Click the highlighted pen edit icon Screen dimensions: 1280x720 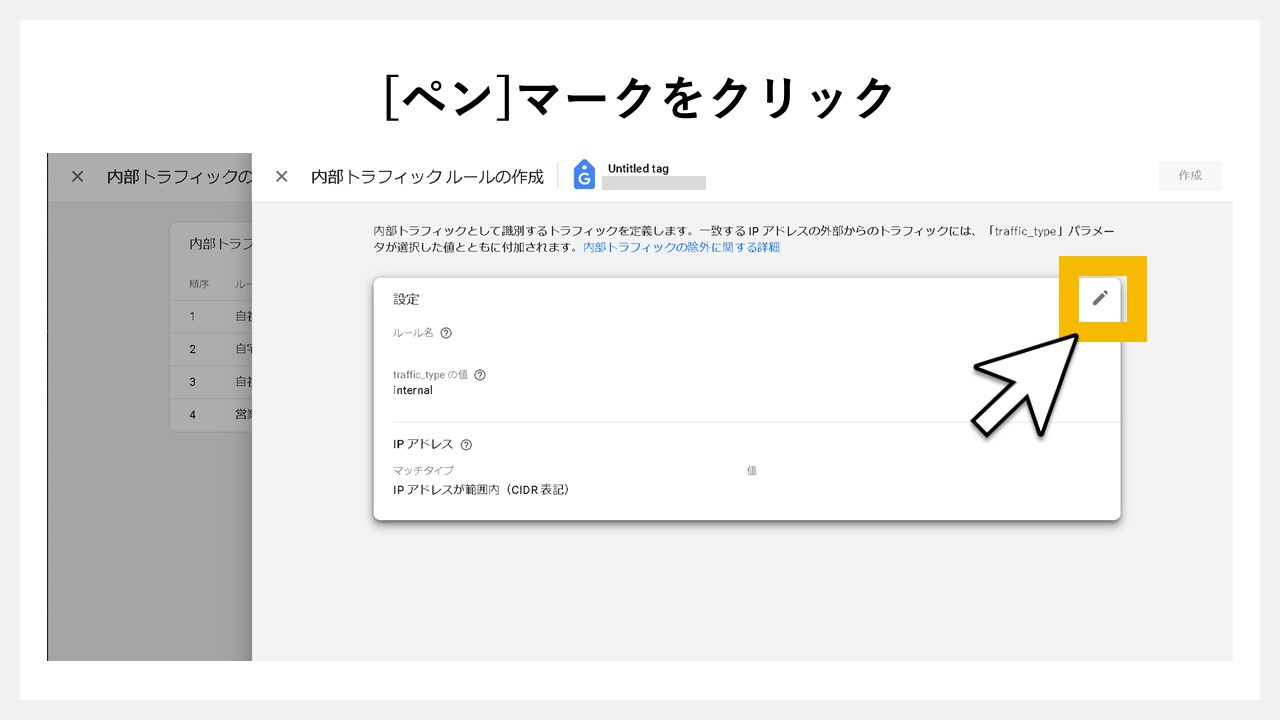tap(1100, 299)
